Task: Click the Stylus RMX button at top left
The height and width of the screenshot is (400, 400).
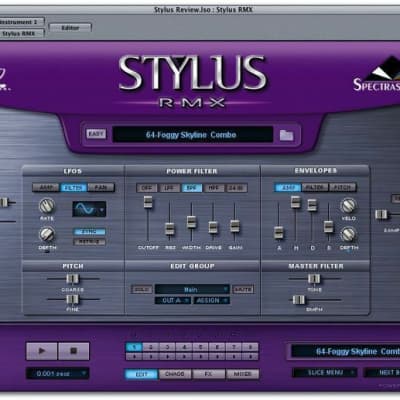Action: [21, 33]
